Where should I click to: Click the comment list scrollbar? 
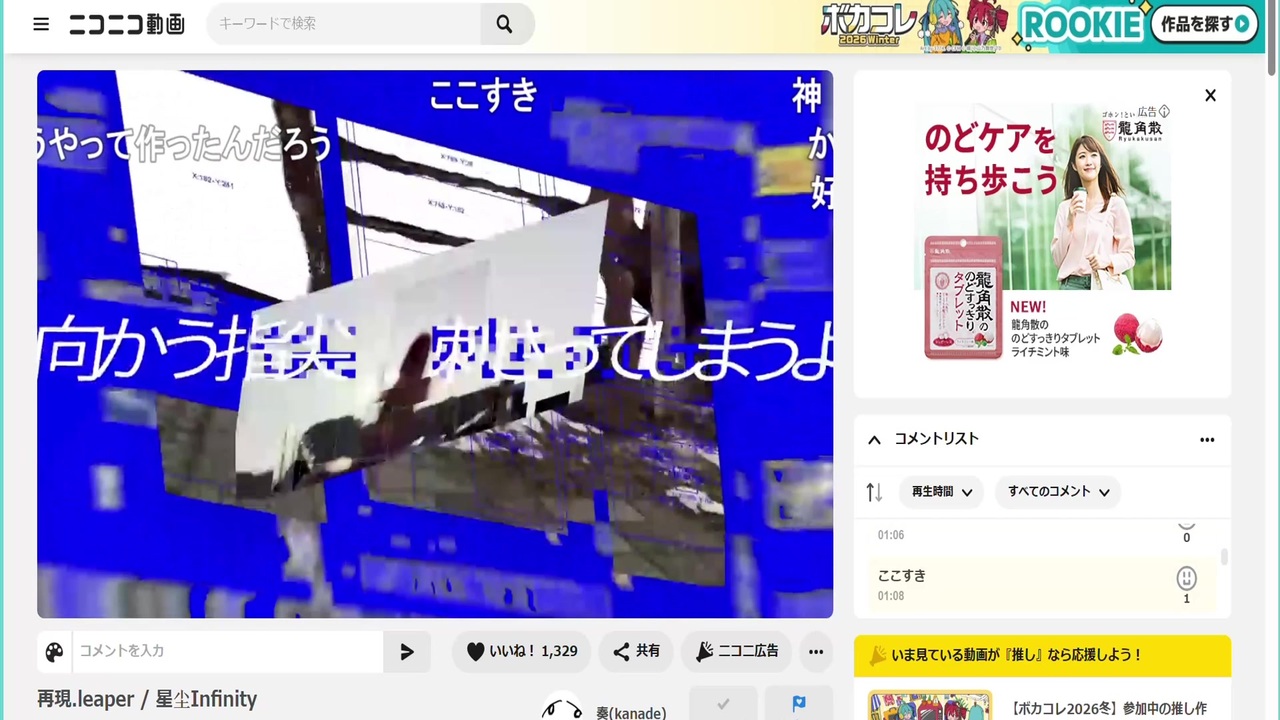(1224, 557)
